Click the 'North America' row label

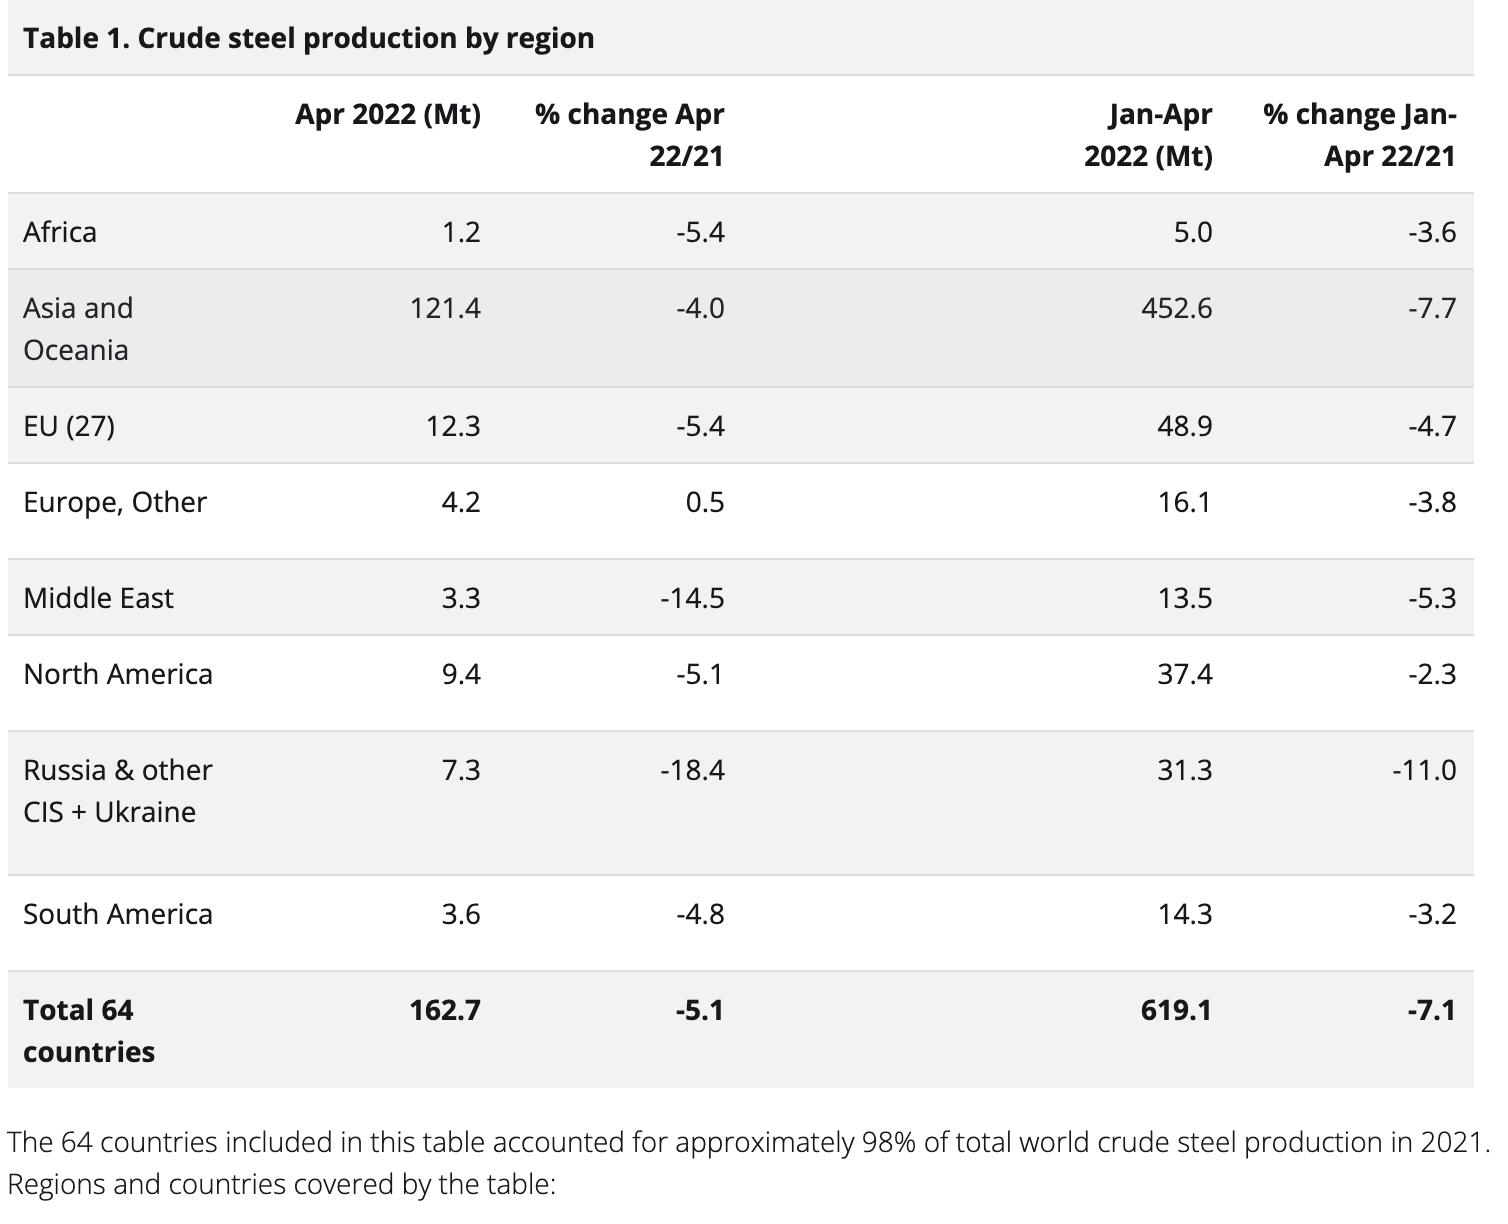(118, 674)
